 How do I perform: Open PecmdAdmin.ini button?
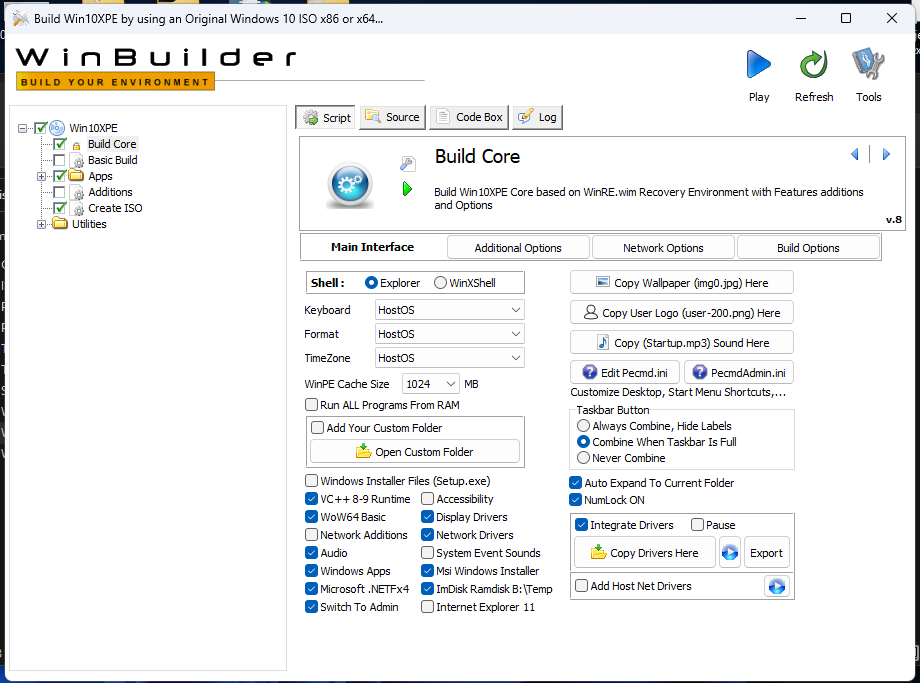pyautogui.click(x=739, y=373)
